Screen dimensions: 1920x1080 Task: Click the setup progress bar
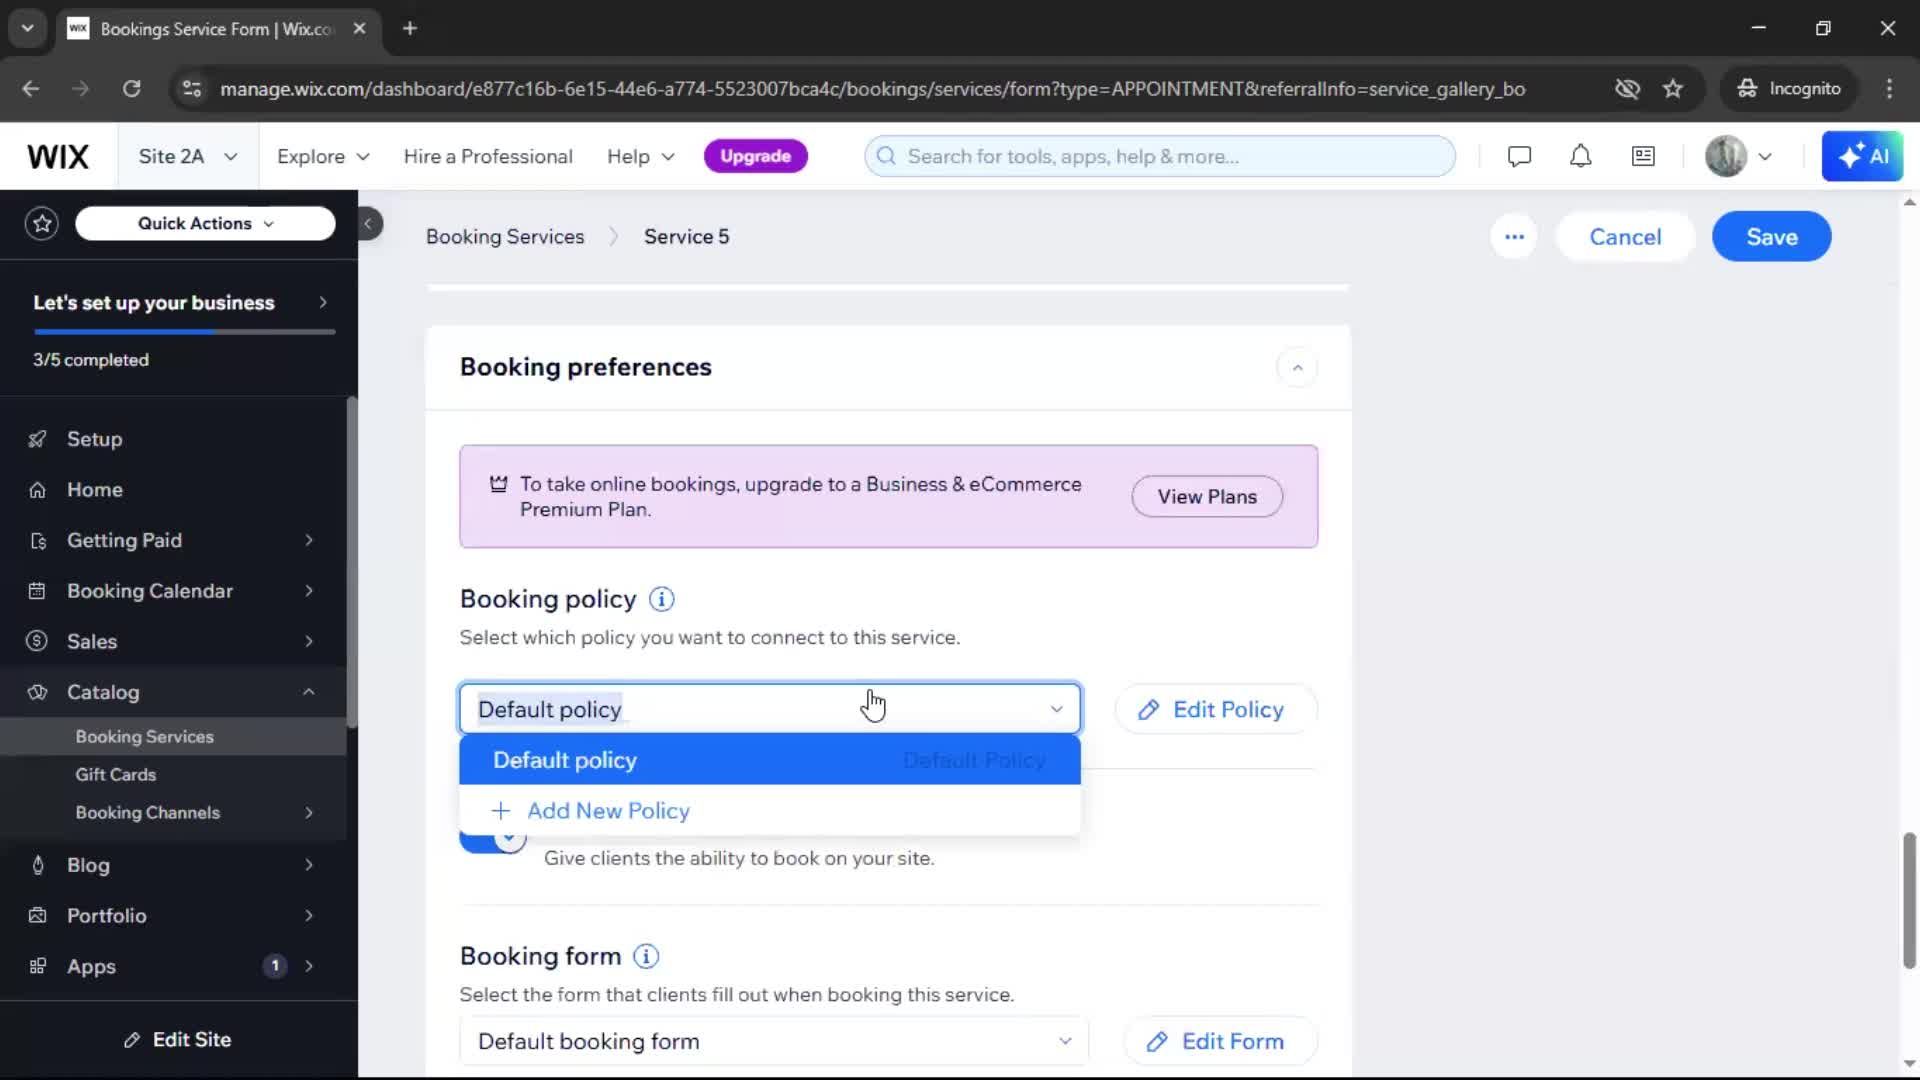pos(184,331)
